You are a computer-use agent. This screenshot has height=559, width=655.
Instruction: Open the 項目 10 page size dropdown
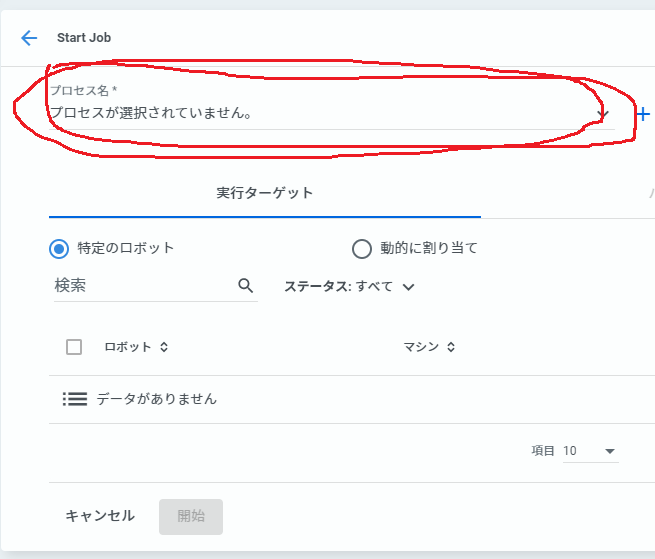tap(591, 451)
